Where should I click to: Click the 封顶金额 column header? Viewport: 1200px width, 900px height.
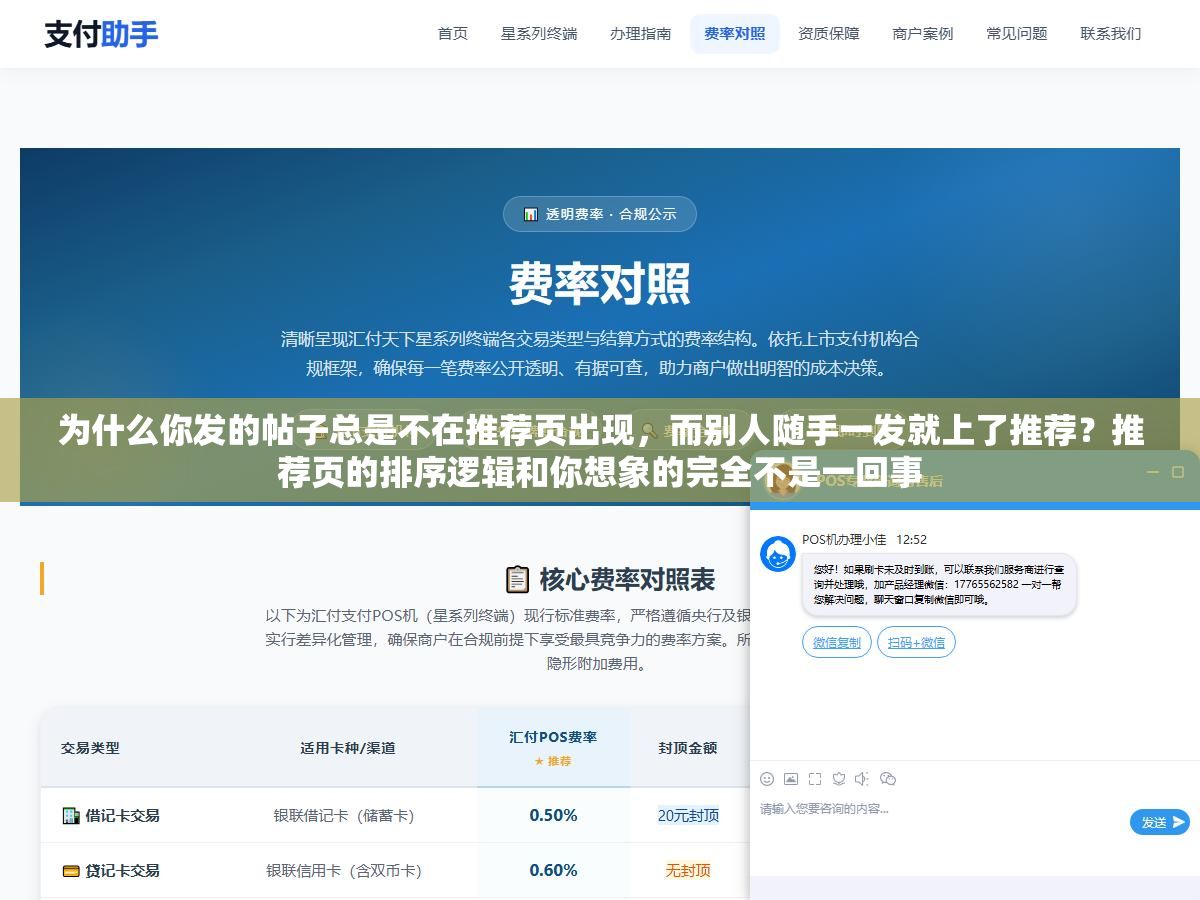[x=688, y=747]
